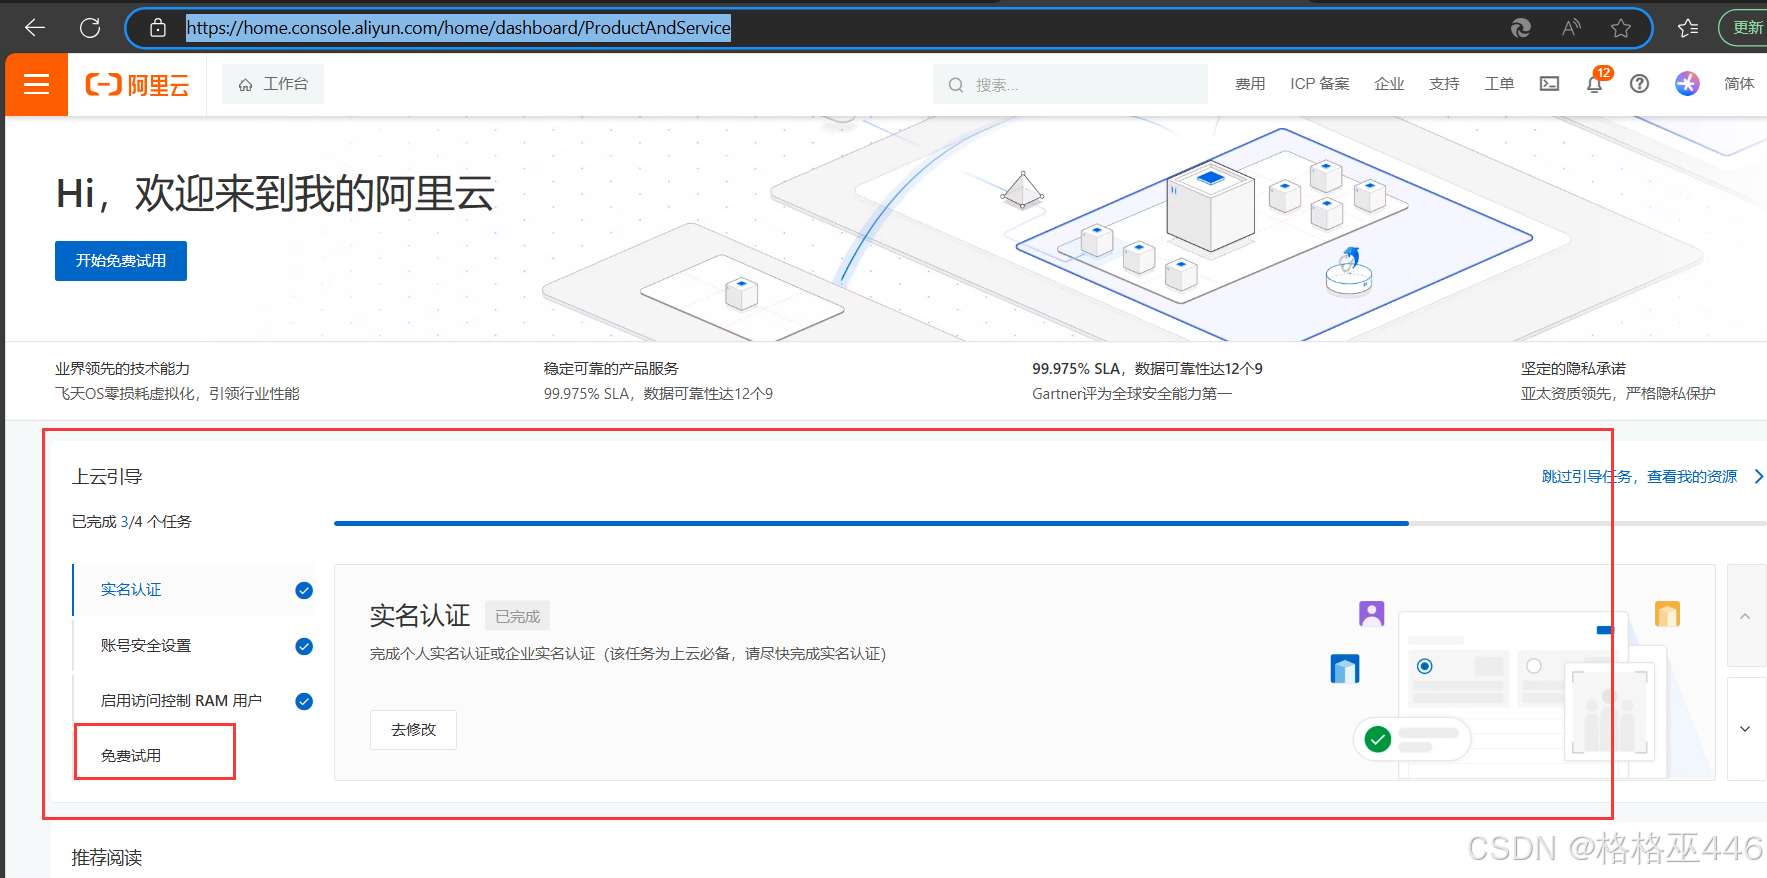The width and height of the screenshot is (1767, 878).
Task: Click 跳过引导任务，查看我的资源 link
Action: tap(1639, 477)
